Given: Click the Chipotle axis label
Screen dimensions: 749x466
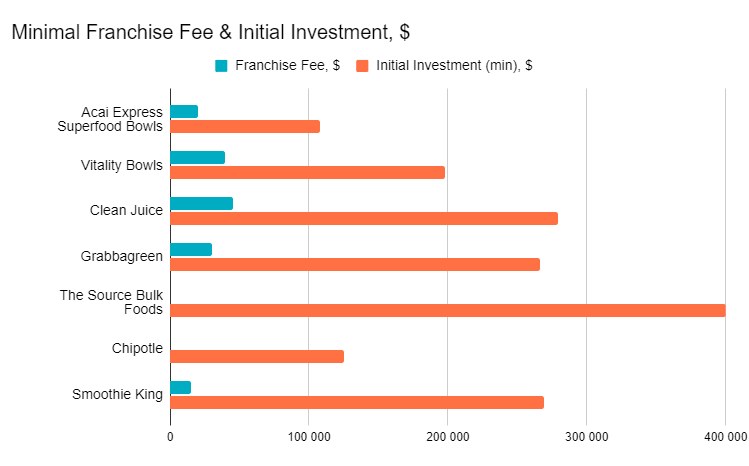Looking at the screenshot, I should pos(138,349).
